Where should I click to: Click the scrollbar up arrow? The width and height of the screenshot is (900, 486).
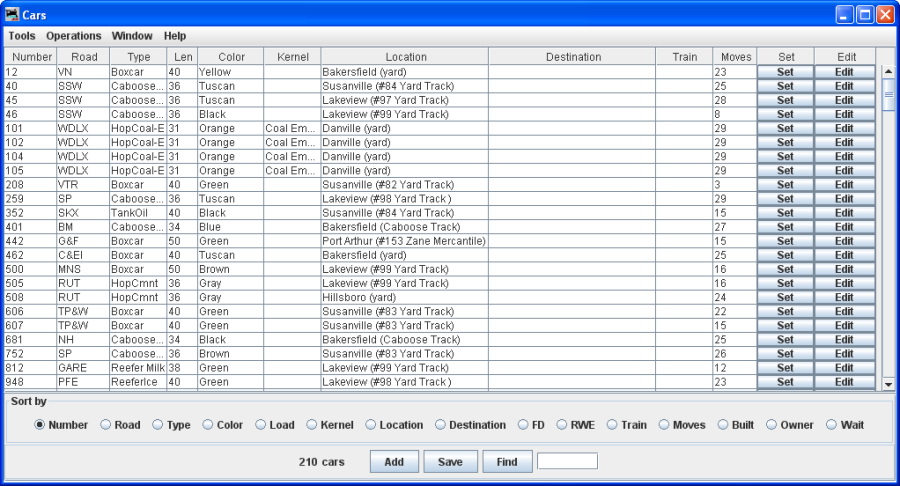click(x=887, y=72)
